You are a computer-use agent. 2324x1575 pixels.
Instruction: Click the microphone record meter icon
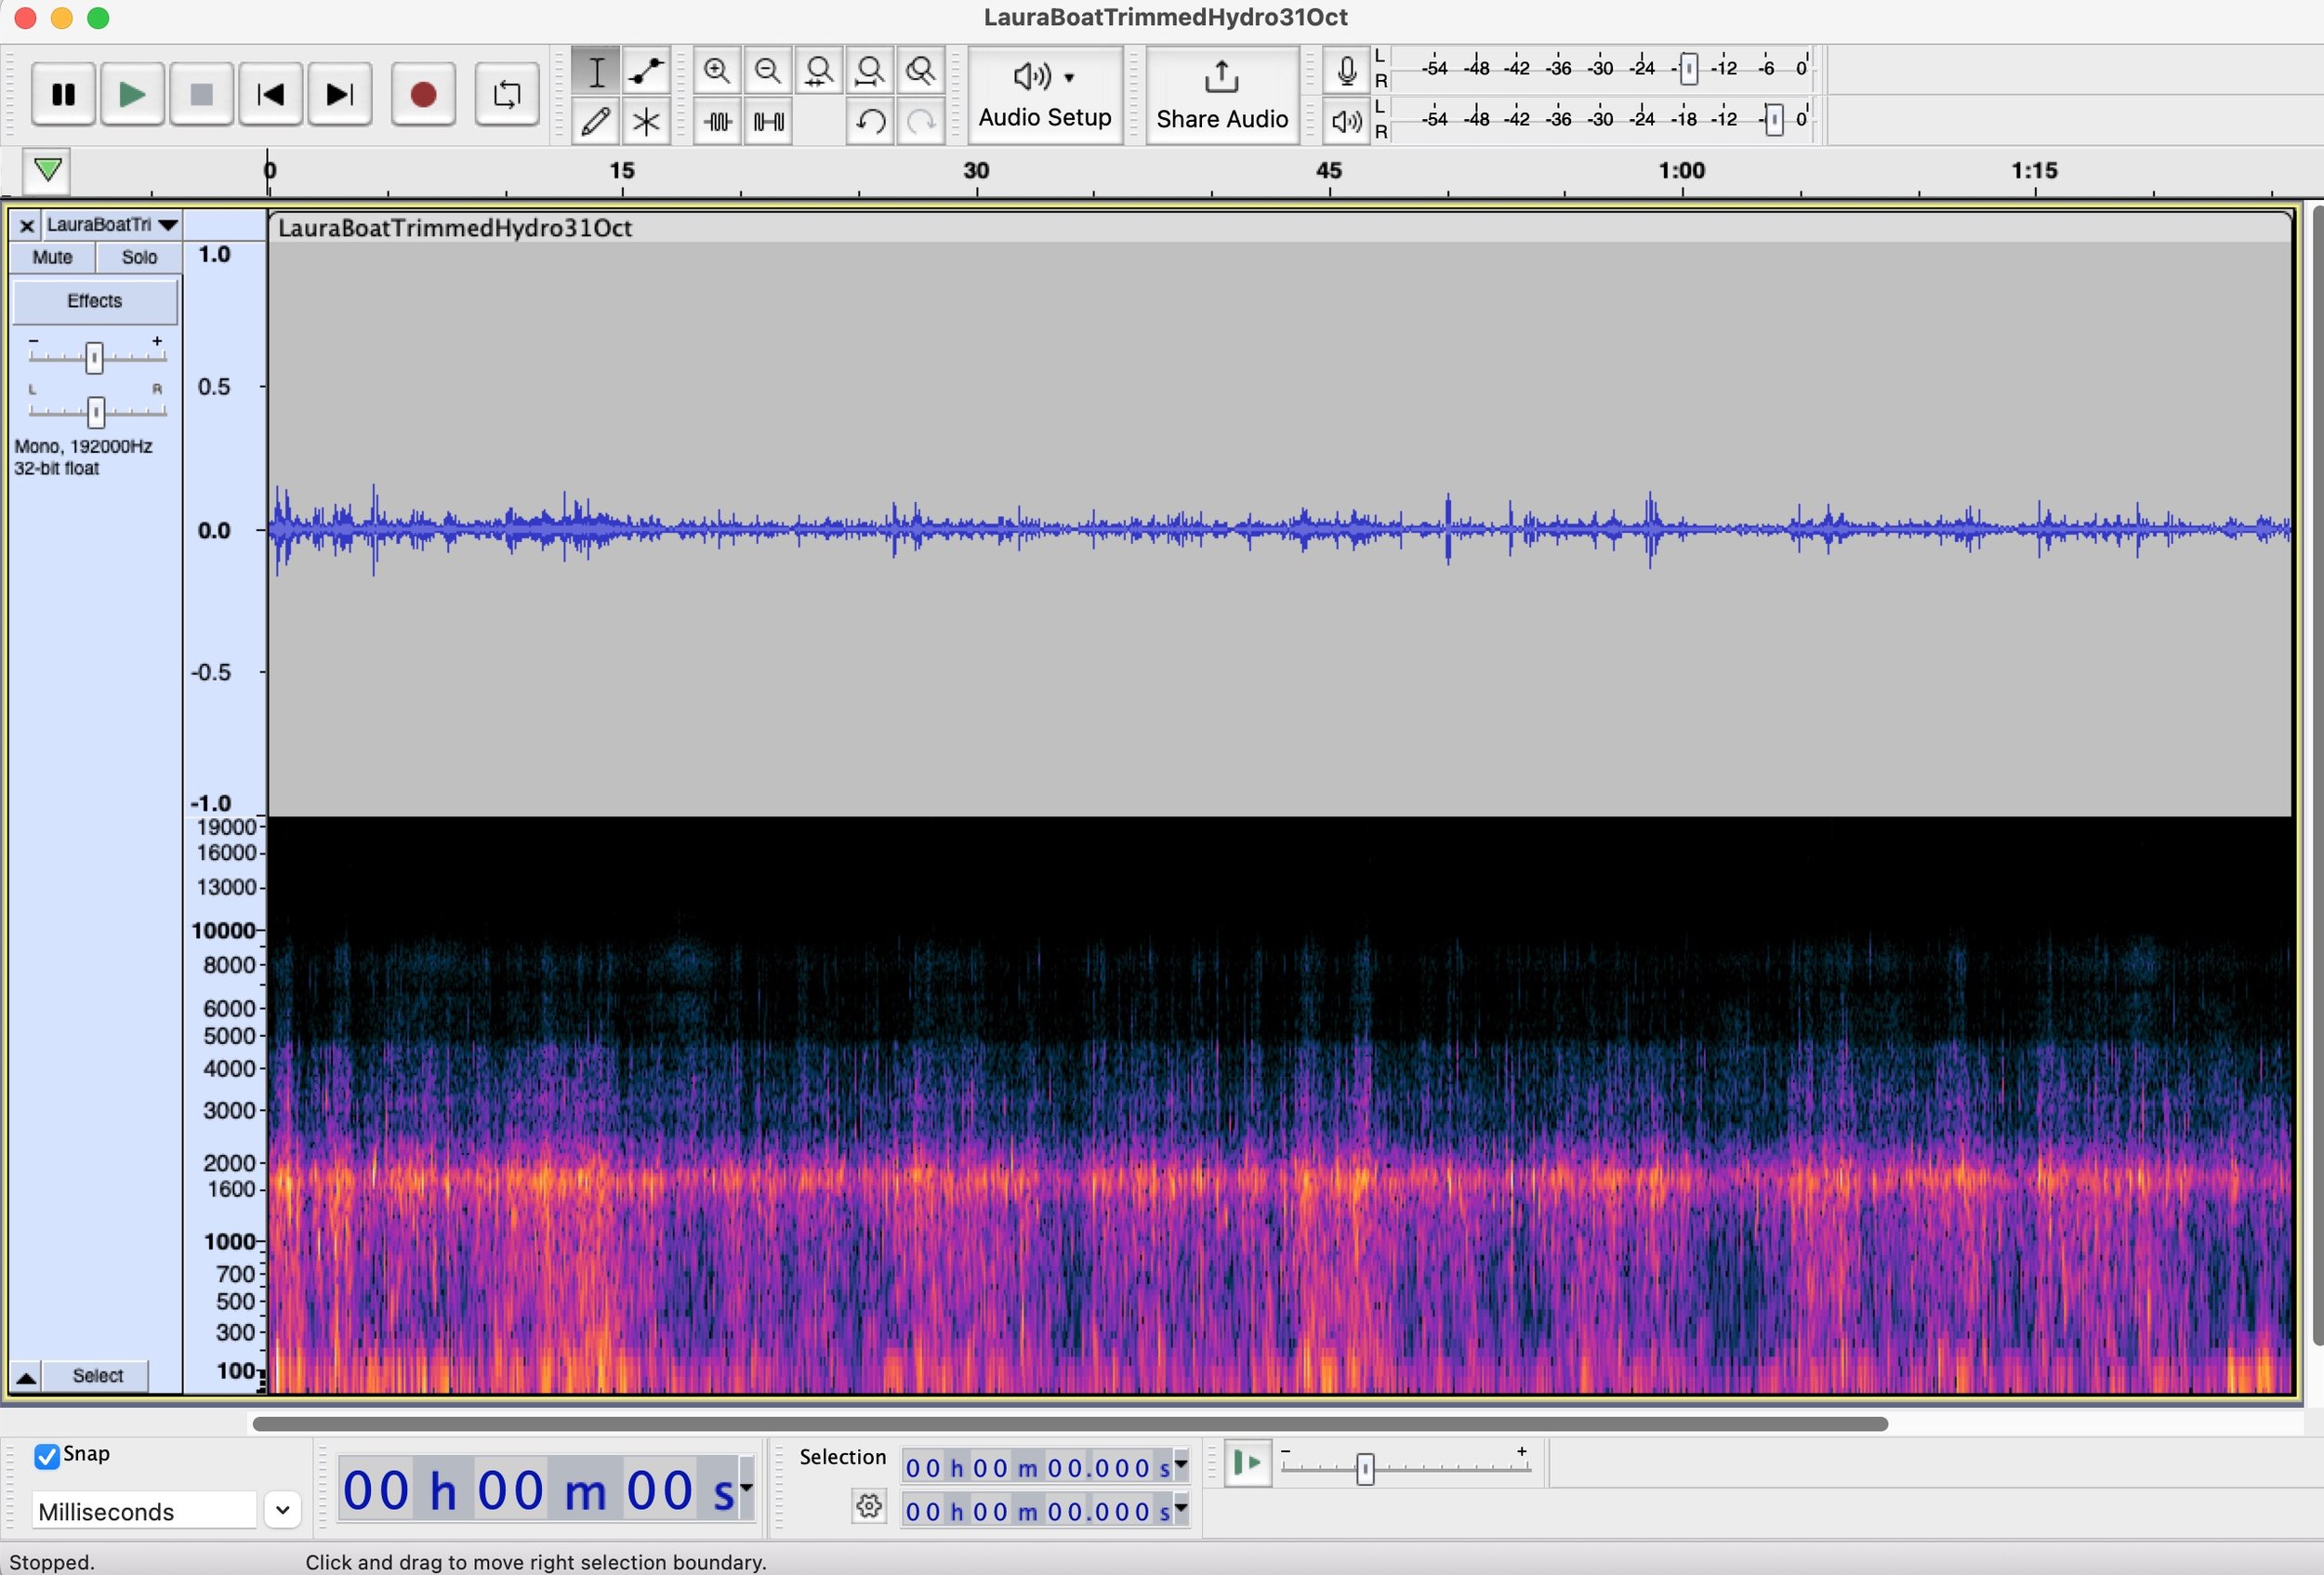(x=1347, y=70)
